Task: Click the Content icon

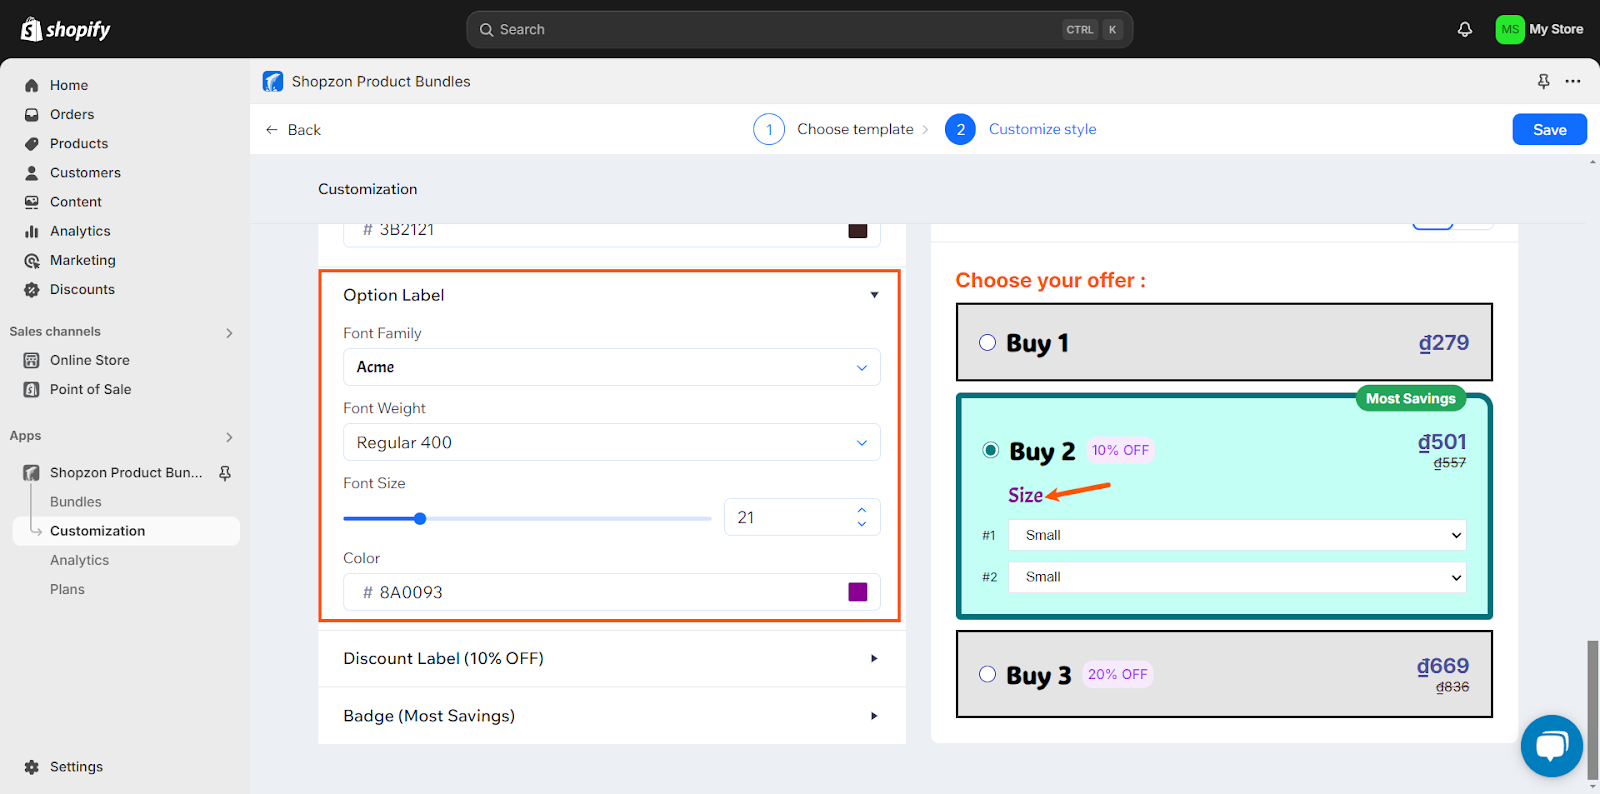Action: (31, 201)
